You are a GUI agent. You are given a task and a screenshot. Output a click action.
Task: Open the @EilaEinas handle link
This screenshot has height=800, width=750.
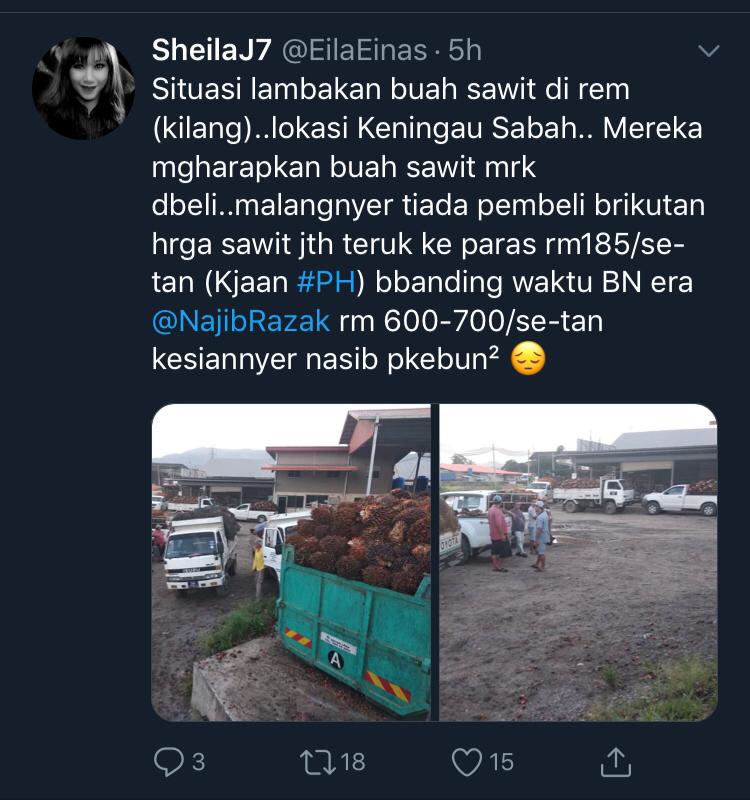point(355,51)
